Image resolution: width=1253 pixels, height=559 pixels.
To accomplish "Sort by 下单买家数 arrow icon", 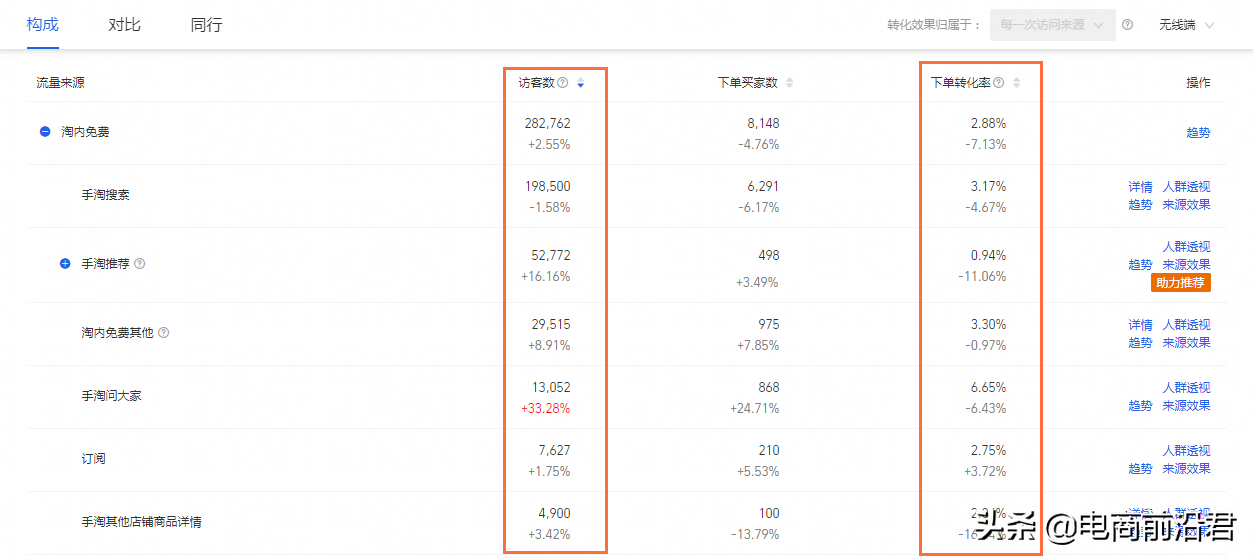I will click(790, 83).
